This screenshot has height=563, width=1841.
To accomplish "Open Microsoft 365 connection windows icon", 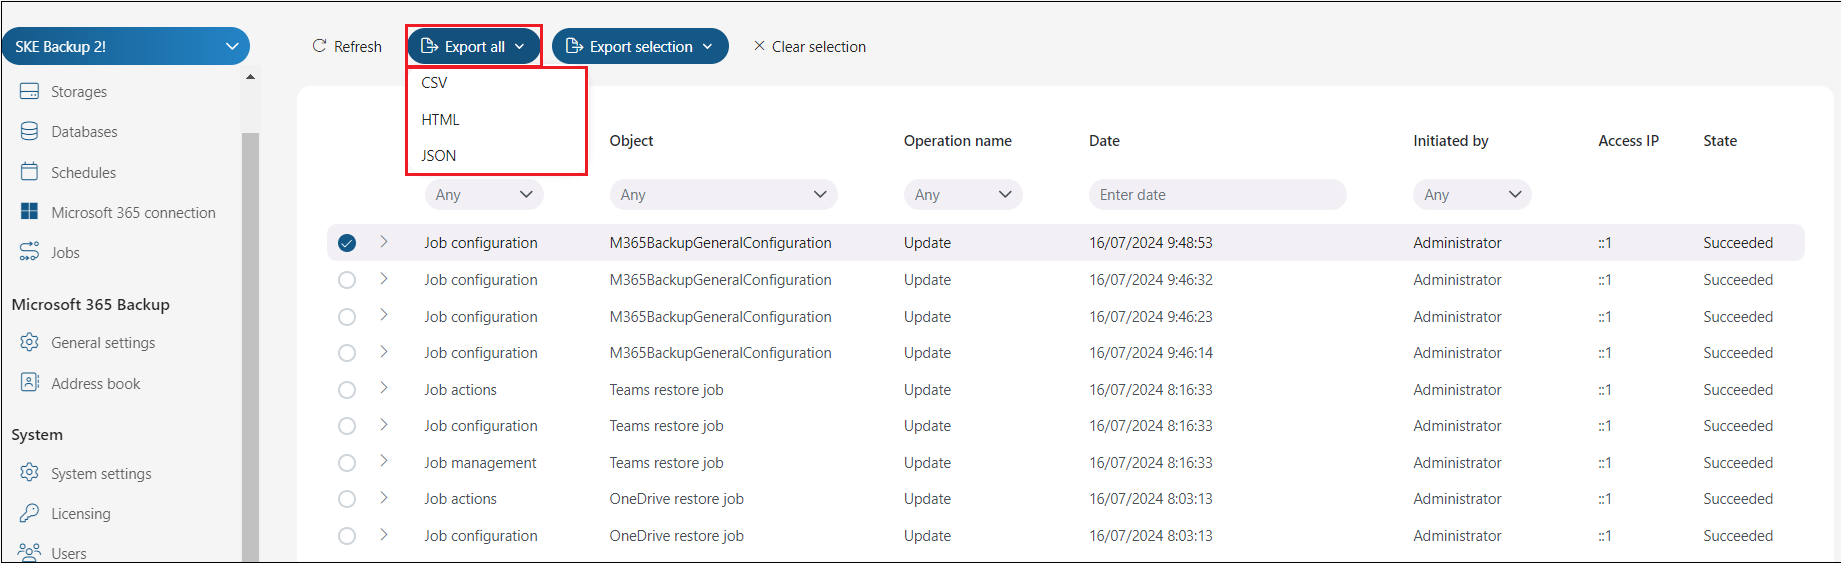I will point(30,212).
